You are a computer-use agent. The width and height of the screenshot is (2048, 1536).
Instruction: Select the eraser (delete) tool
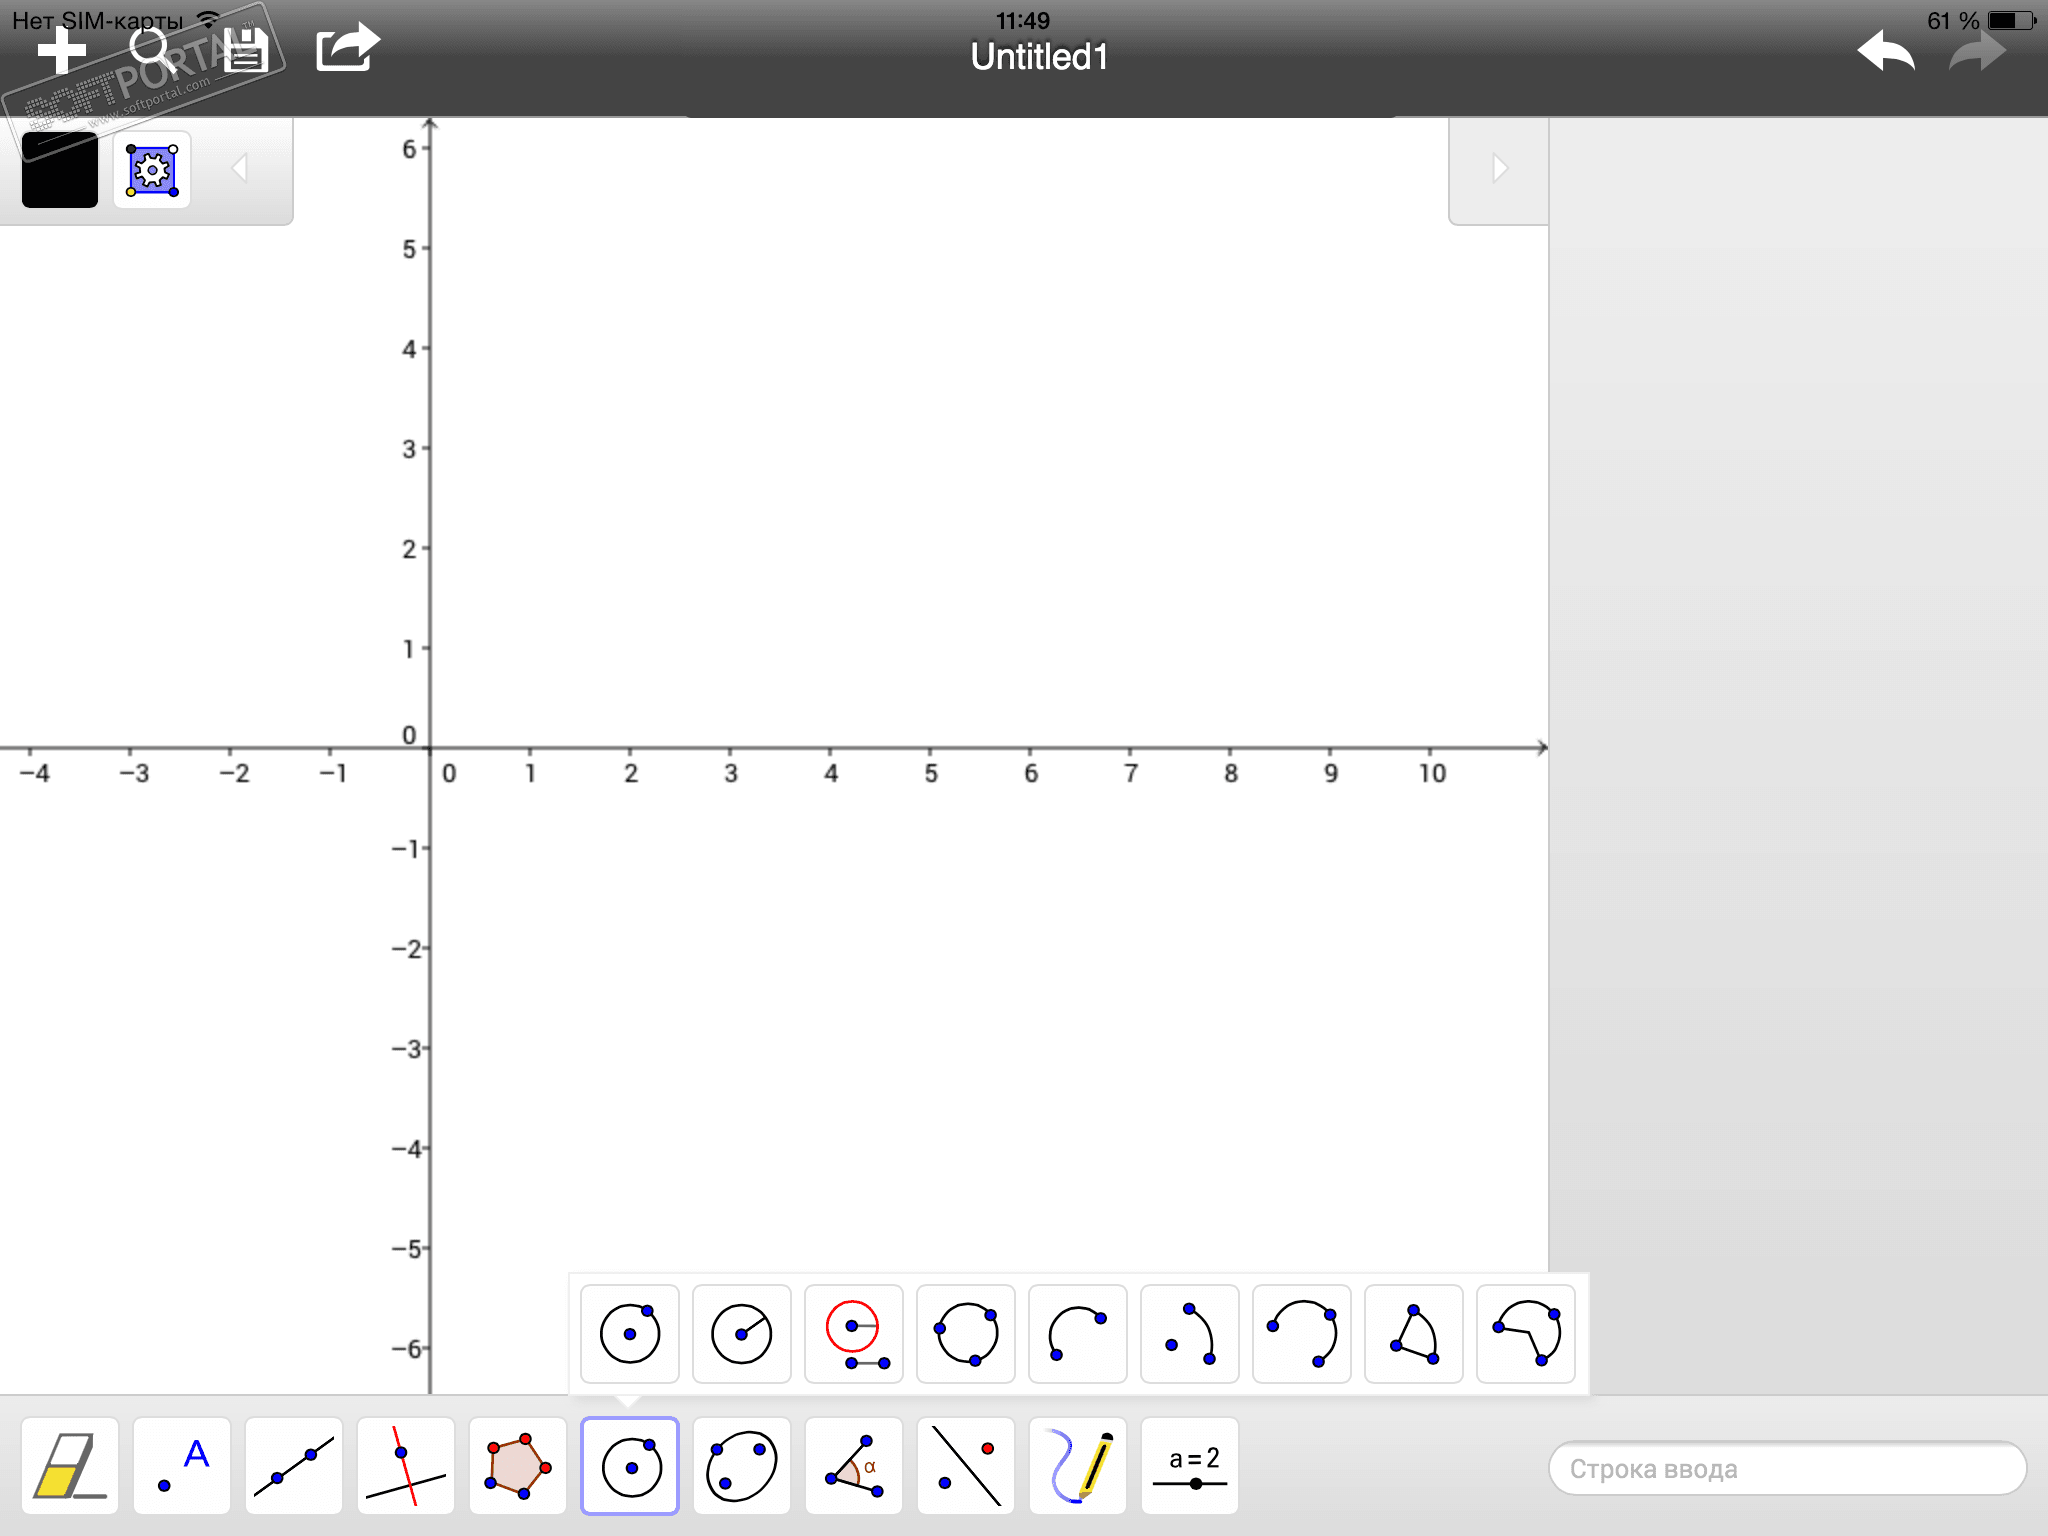69,1466
